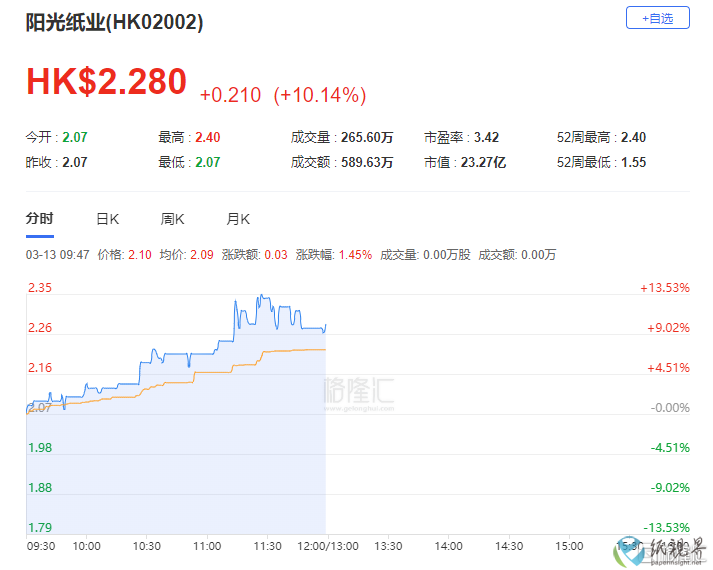Click the 成交量 volume 265.60万
The height and width of the screenshot is (570, 713).
[367, 137]
